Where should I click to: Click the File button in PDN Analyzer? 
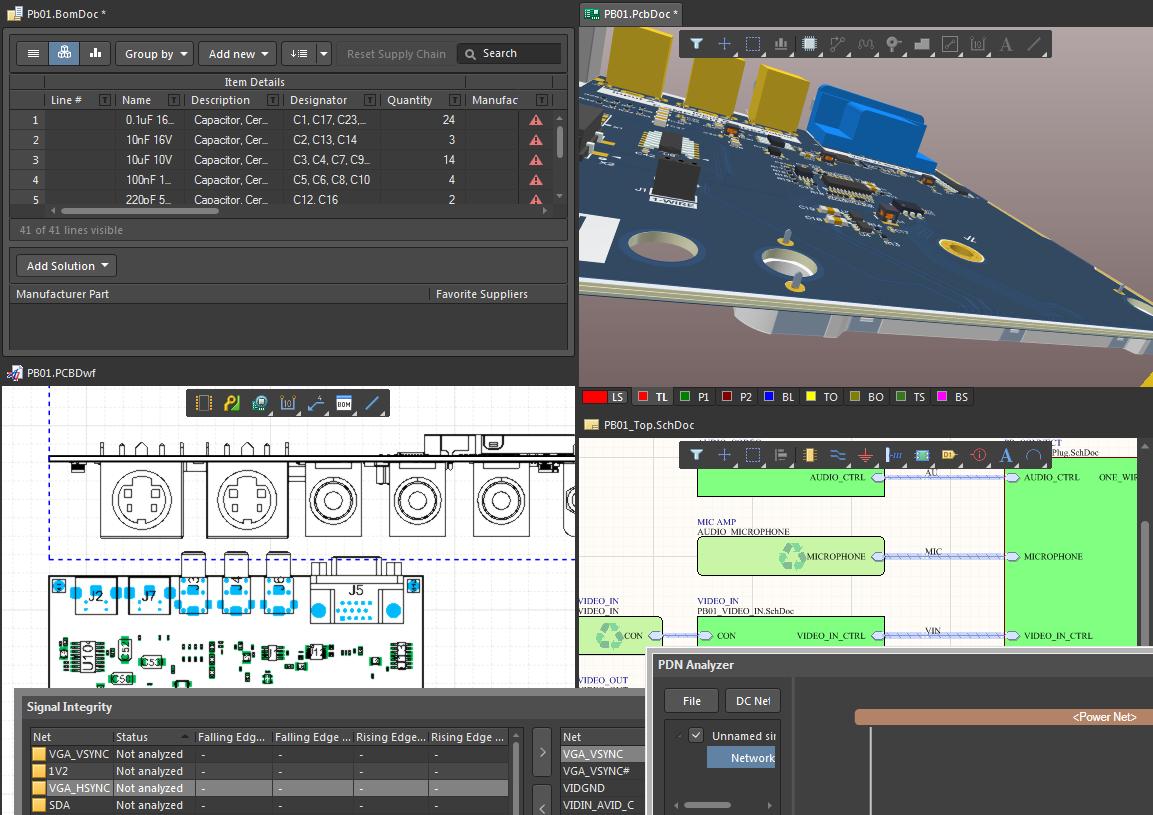coord(691,701)
